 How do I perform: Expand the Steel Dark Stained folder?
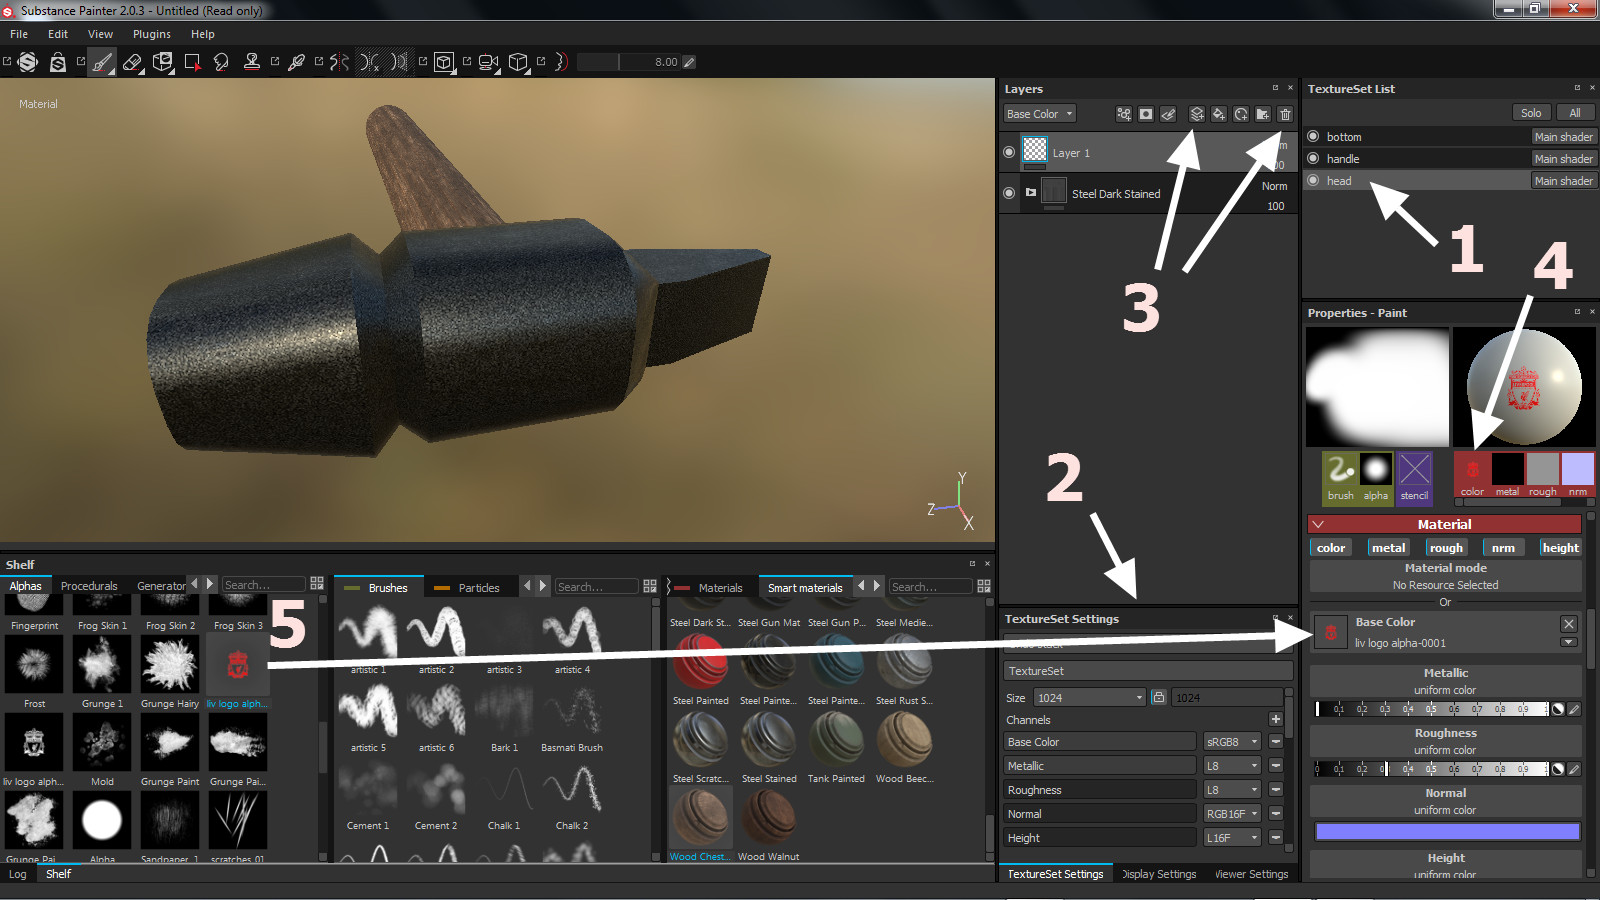1031,193
